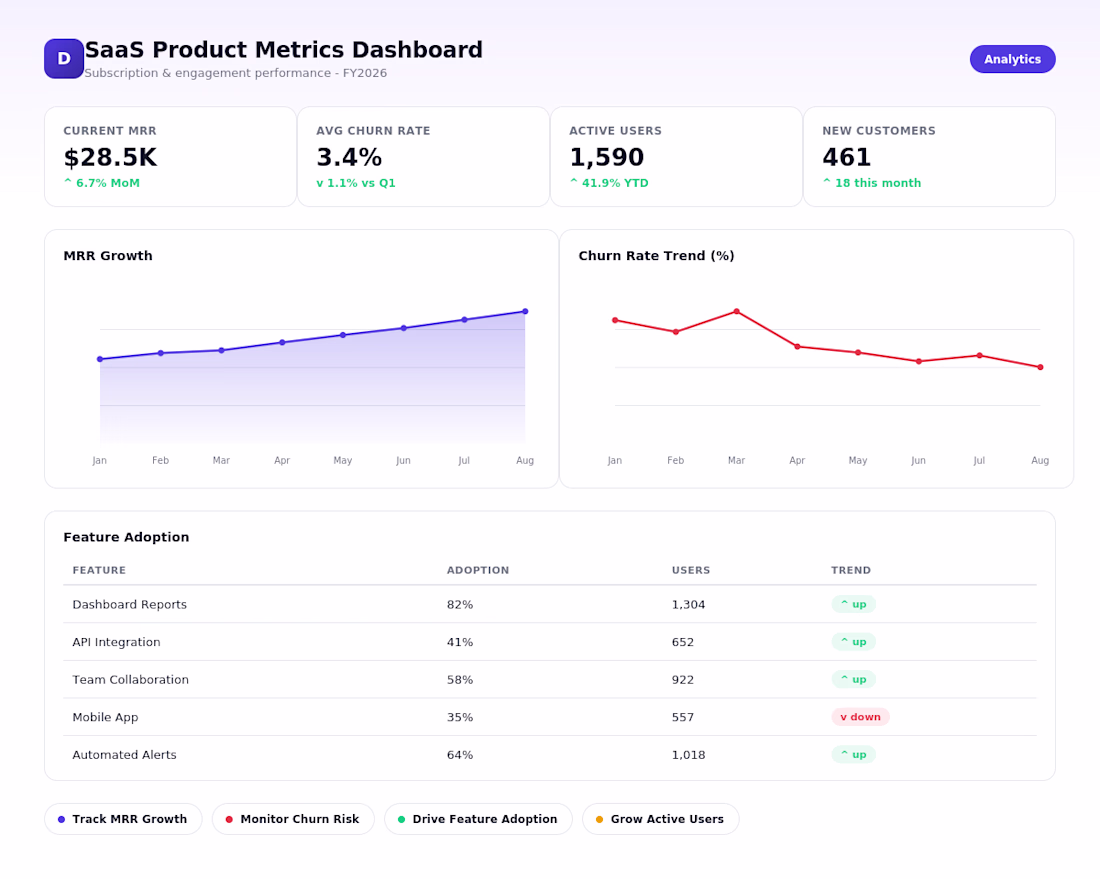Click the MRR Growth chart title
Viewport: 1100px width, 879px height.
click(x=107, y=255)
